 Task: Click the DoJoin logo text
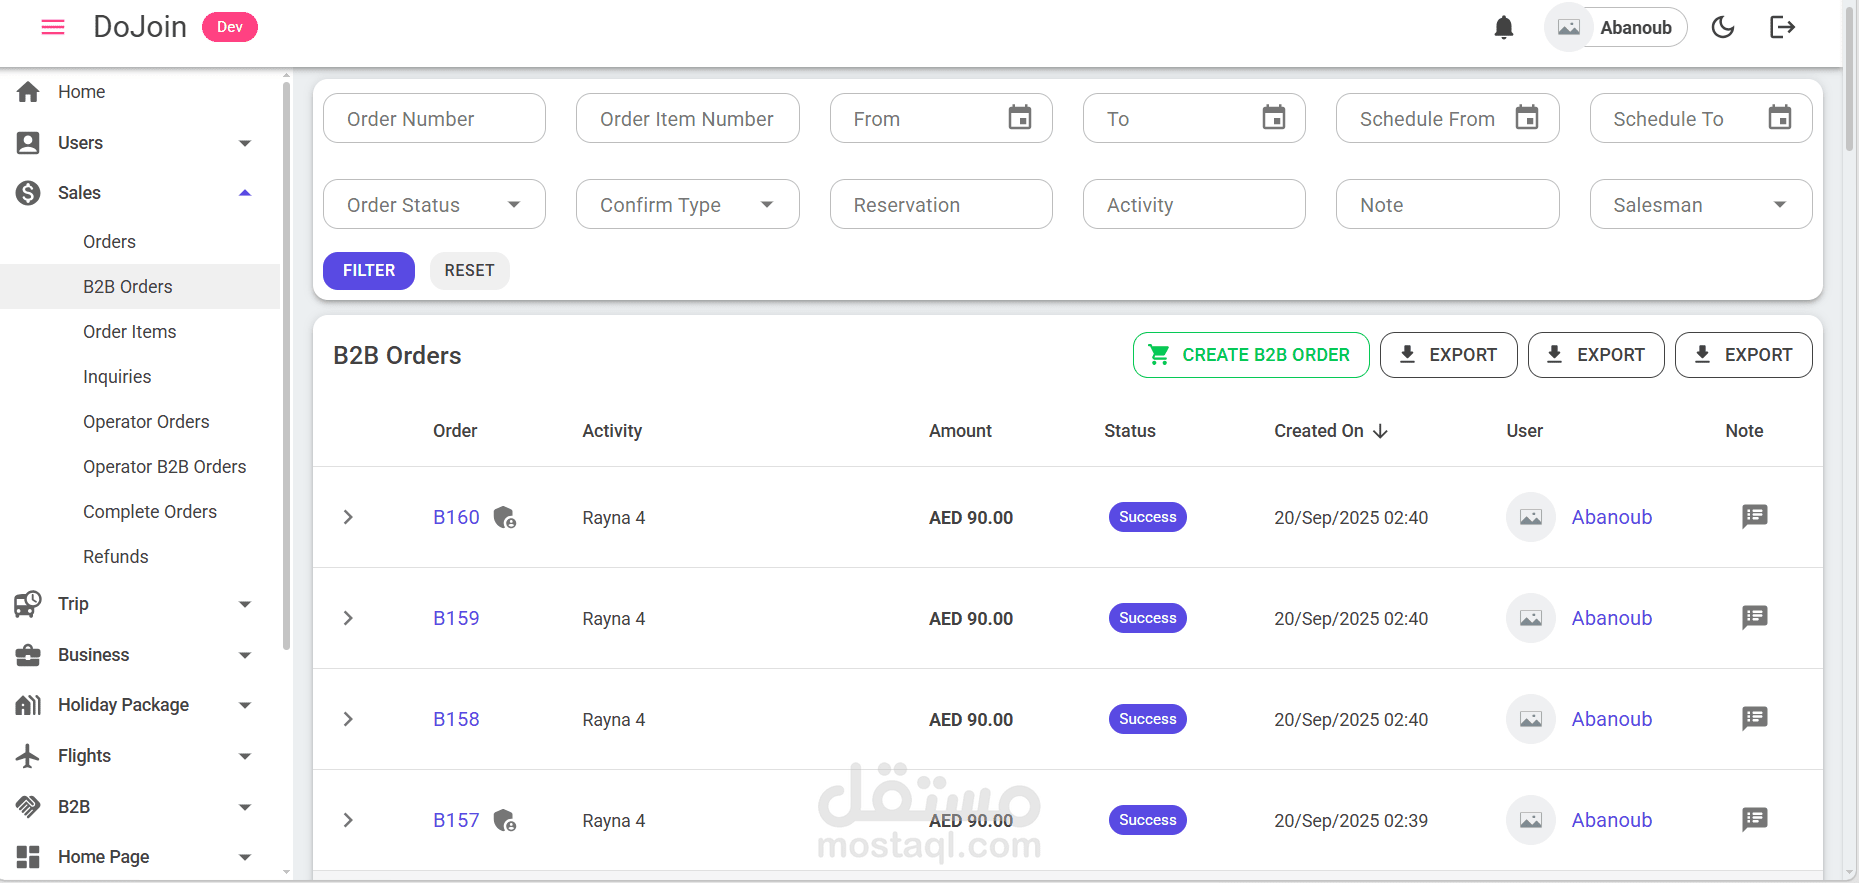140,27
